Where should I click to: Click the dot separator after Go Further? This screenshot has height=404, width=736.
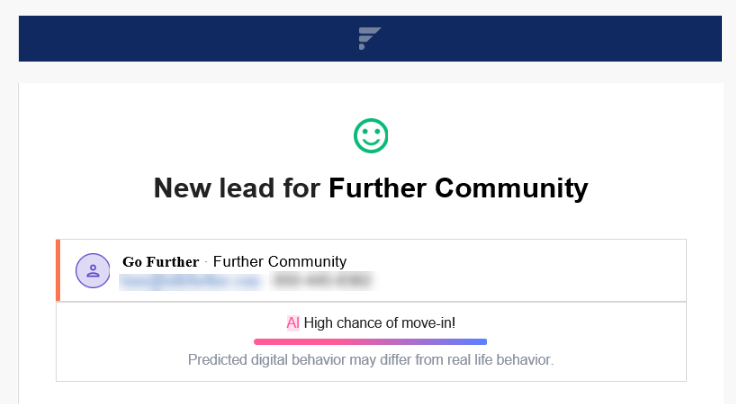click(x=206, y=261)
